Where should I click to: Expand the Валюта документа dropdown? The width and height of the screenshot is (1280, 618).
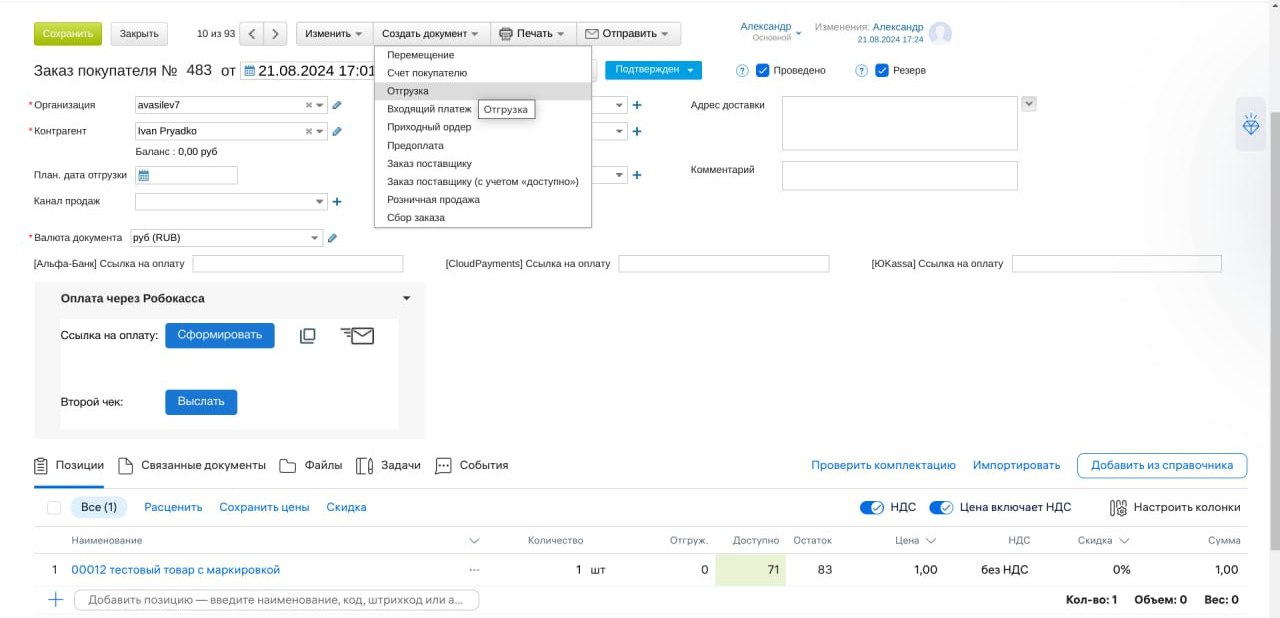(315, 238)
